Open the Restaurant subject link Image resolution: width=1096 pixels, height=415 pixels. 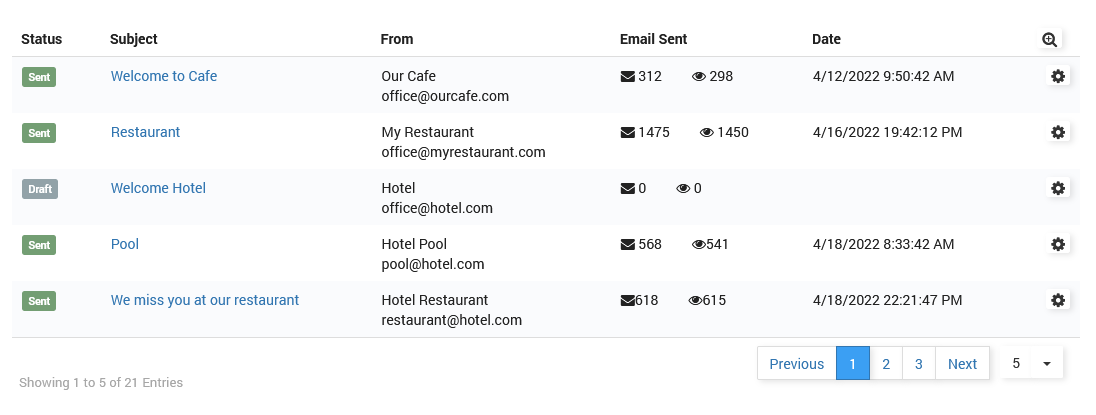pyautogui.click(x=146, y=132)
